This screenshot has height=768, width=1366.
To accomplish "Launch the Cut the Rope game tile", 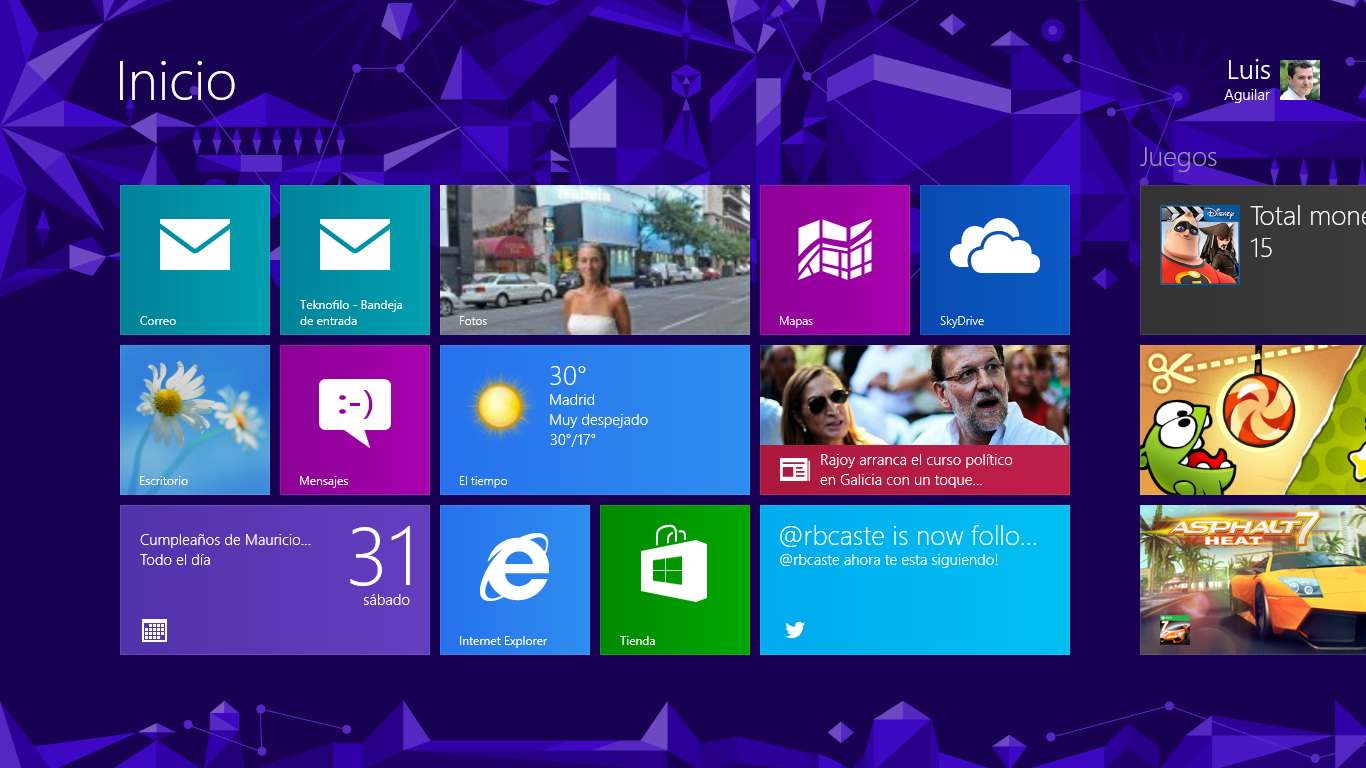I will click(x=1253, y=420).
